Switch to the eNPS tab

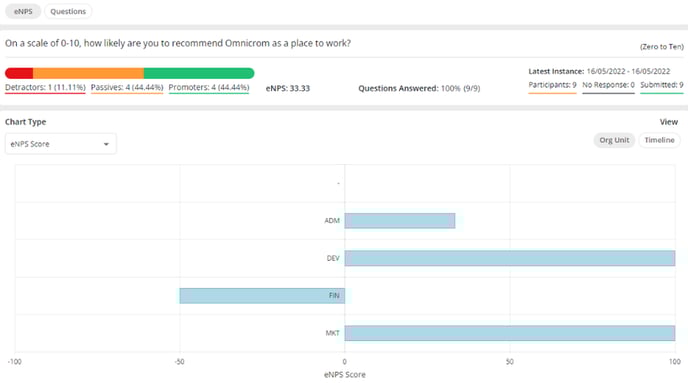23,11
